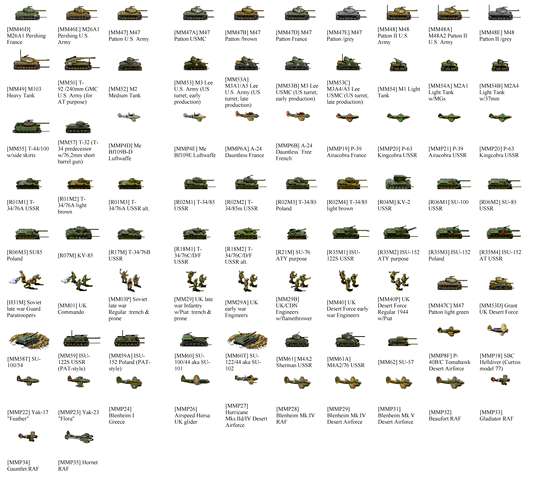535x480 pixels.
Task: Click the T-44/100 side skirts tank sprite
Action: pyautogui.click(x=31, y=126)
